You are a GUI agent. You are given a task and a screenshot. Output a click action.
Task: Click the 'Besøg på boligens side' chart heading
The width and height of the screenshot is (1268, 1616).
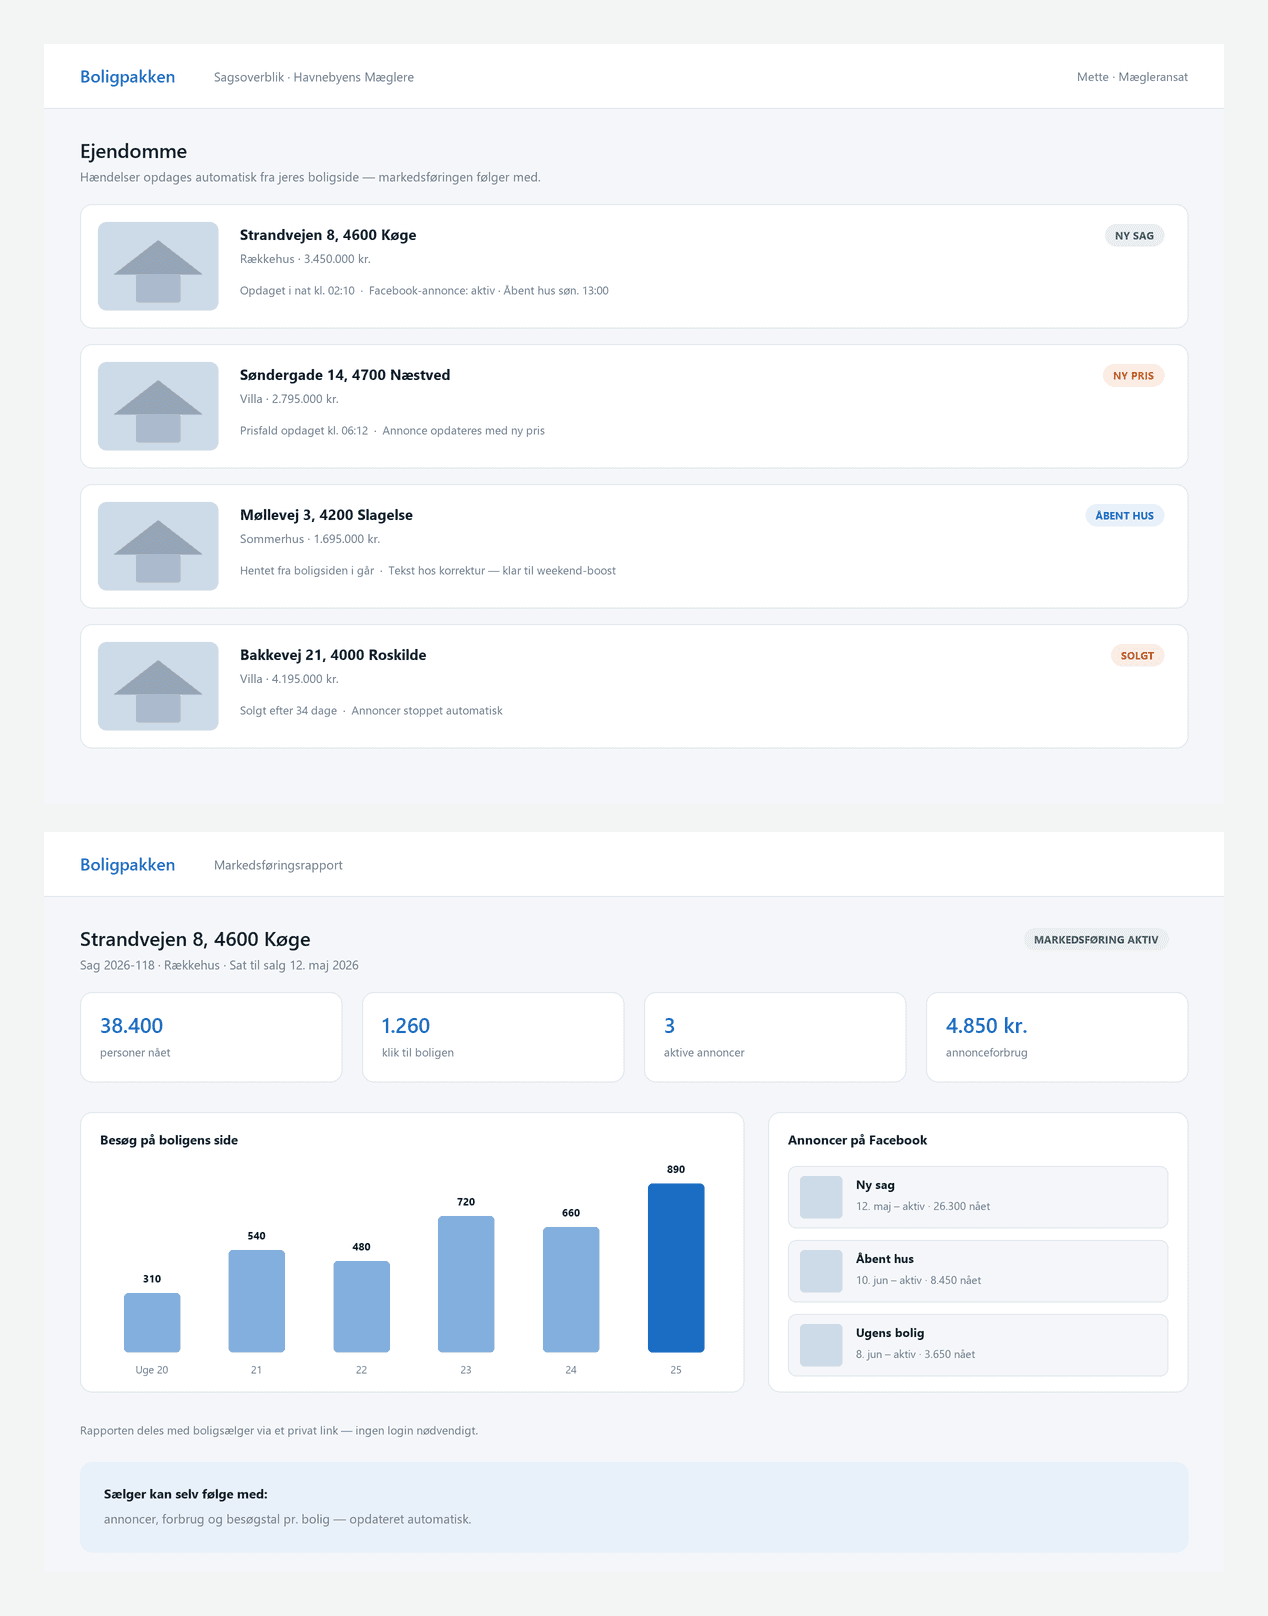(169, 1140)
